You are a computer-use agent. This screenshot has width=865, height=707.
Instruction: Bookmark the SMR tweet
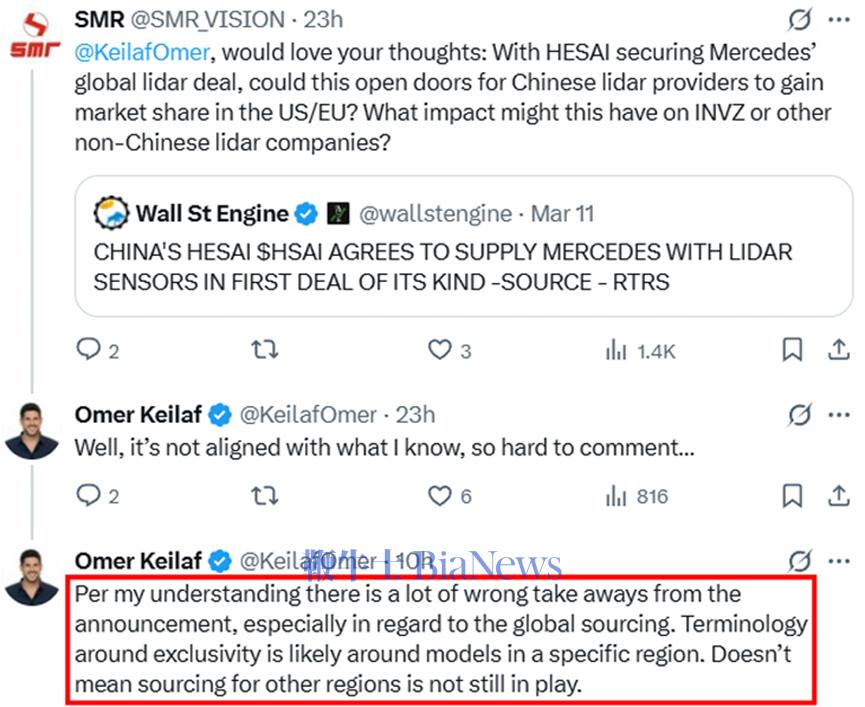tap(792, 350)
